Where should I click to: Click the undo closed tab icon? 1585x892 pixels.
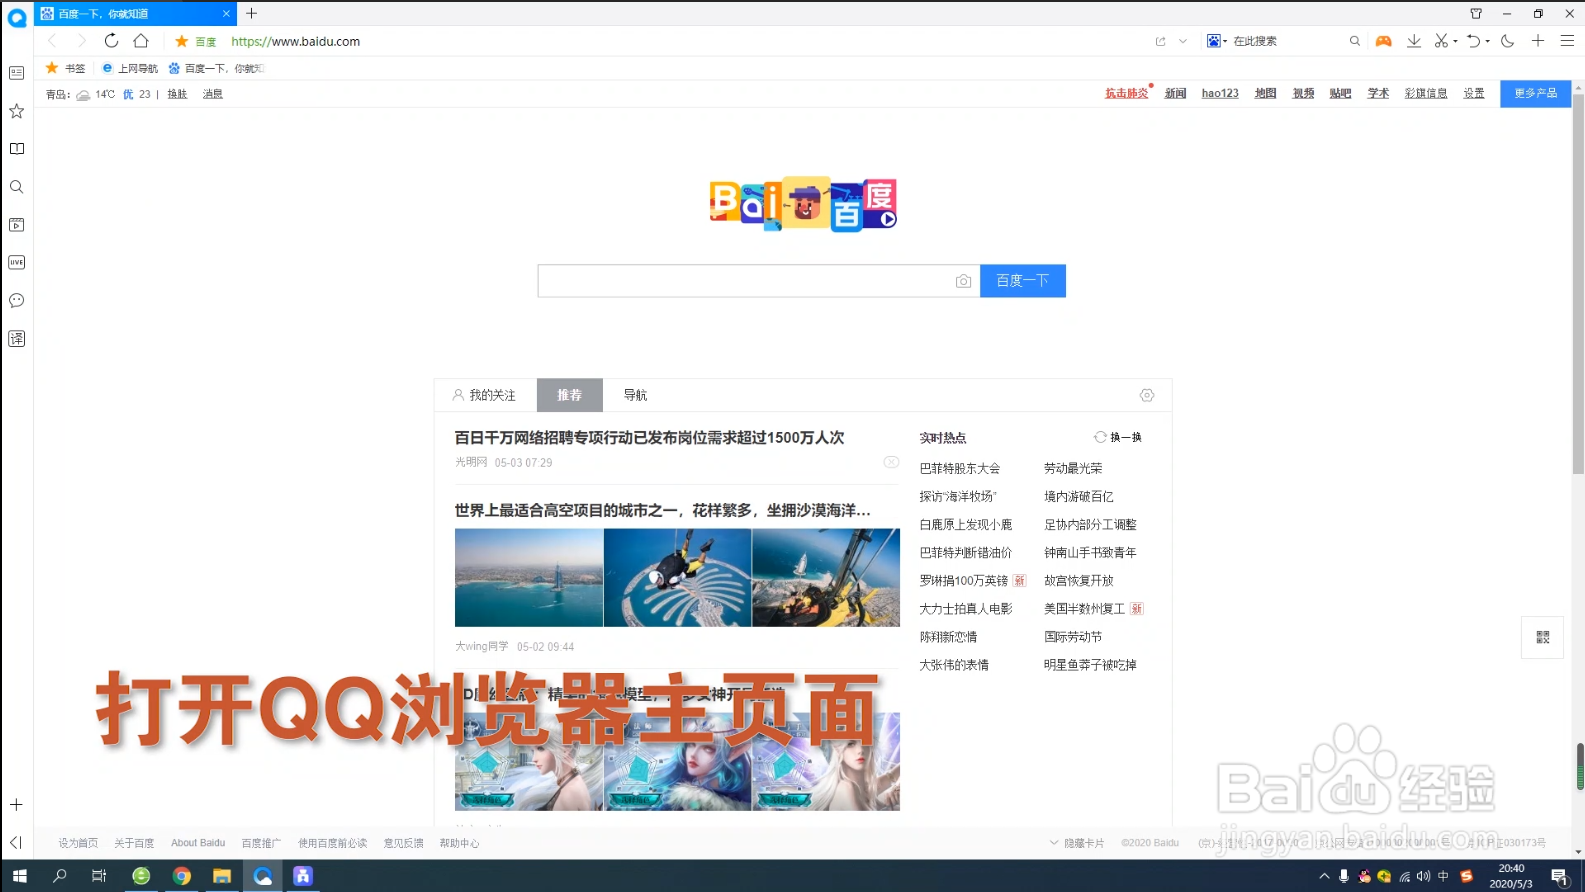coord(1473,41)
